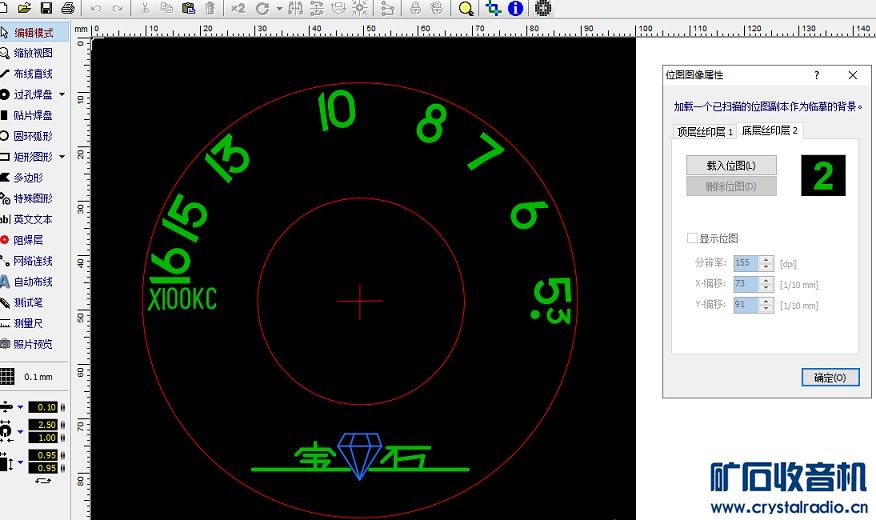Click the ? help button in the dialog title
Image resolution: width=876 pixels, height=520 pixels.
pyautogui.click(x=816, y=75)
